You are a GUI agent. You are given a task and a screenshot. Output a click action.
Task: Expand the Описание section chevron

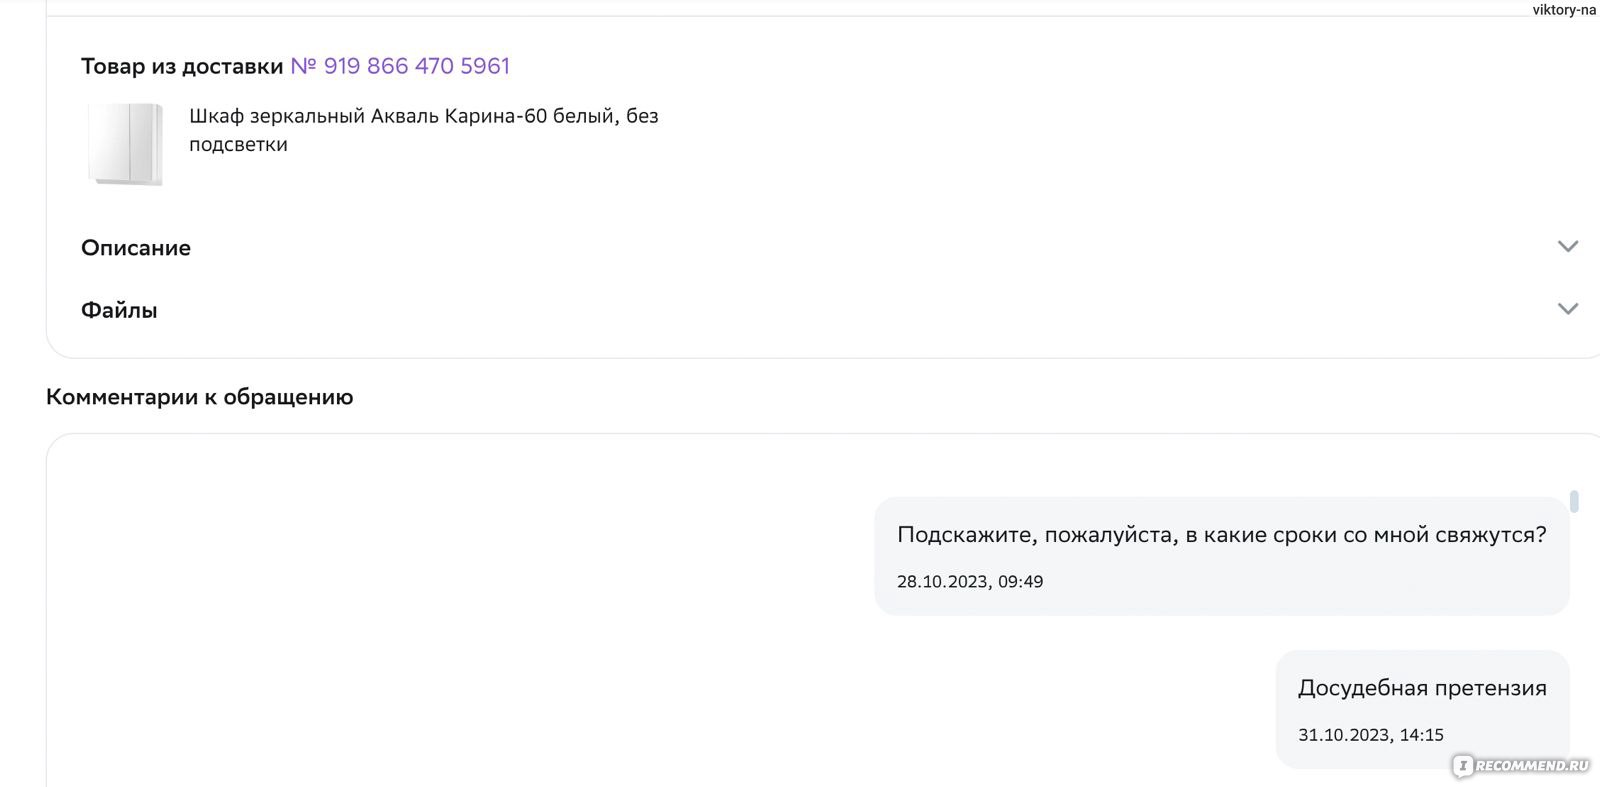coord(1567,247)
